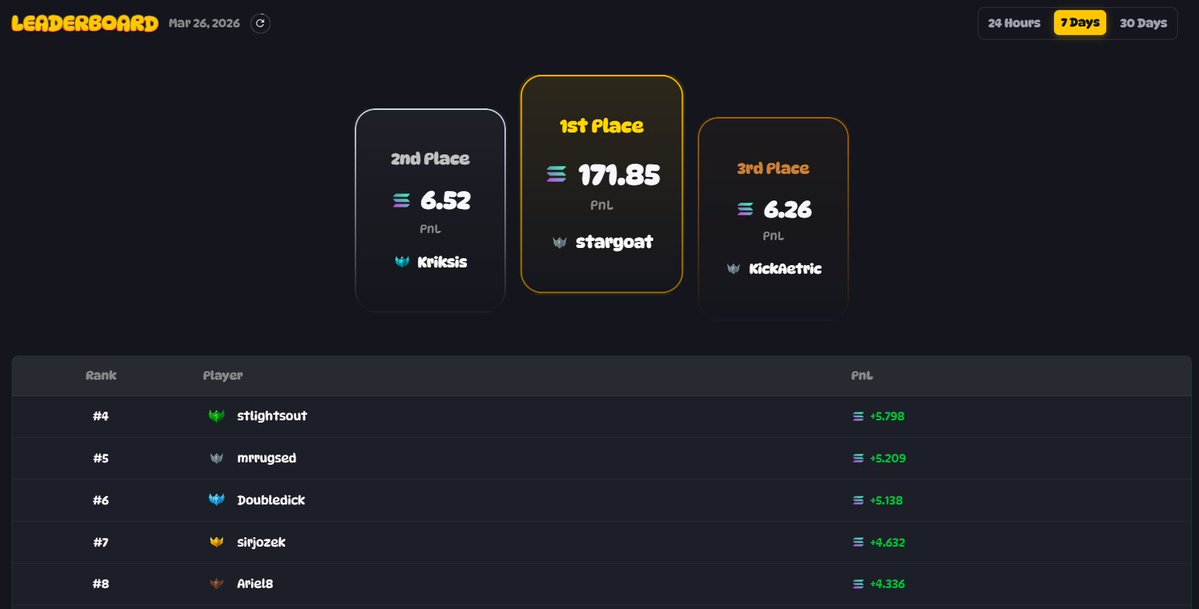Click Ariel8's bronze rank badge
Image resolution: width=1199 pixels, height=609 pixels.
coord(216,584)
